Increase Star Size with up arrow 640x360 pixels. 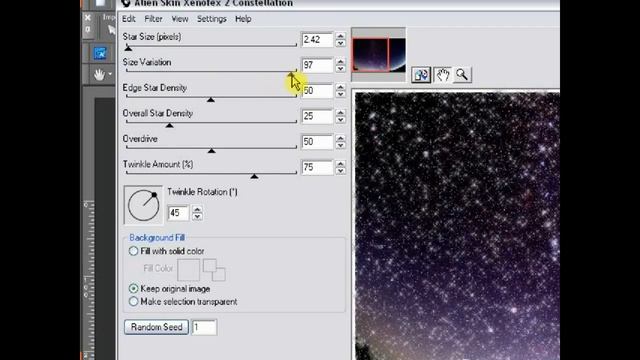(340, 36)
